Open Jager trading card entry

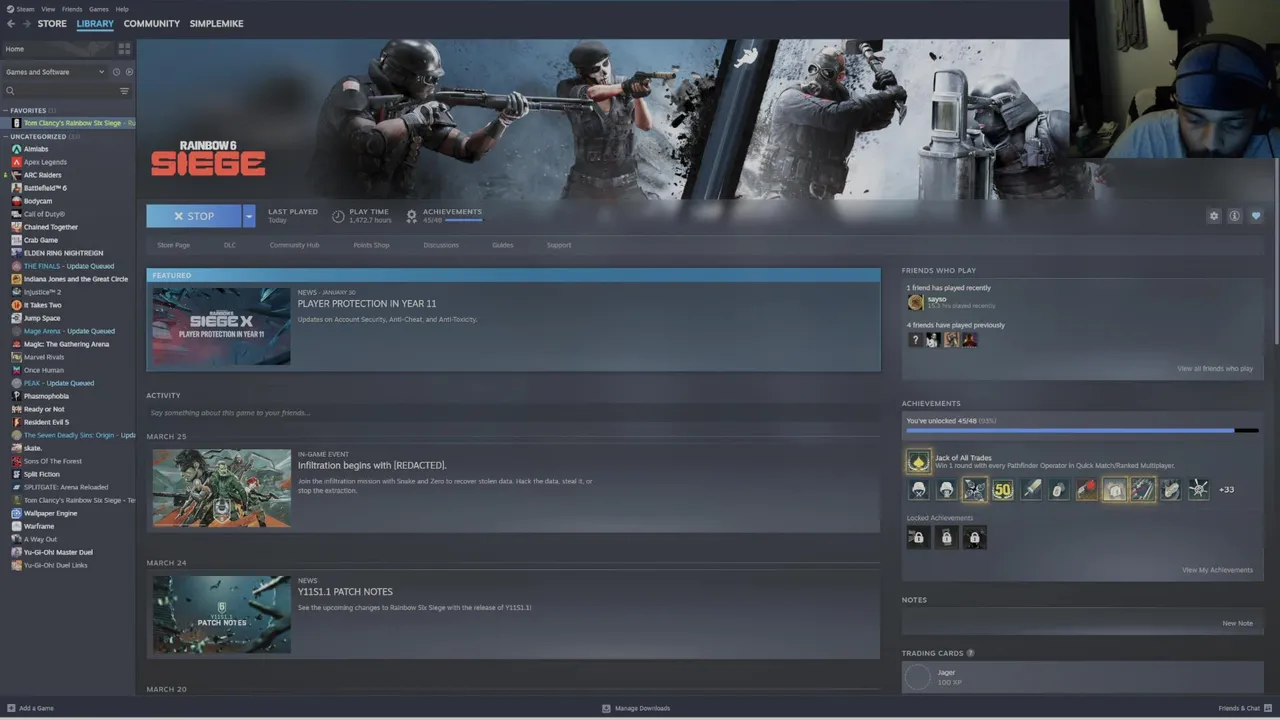click(x=1082, y=677)
